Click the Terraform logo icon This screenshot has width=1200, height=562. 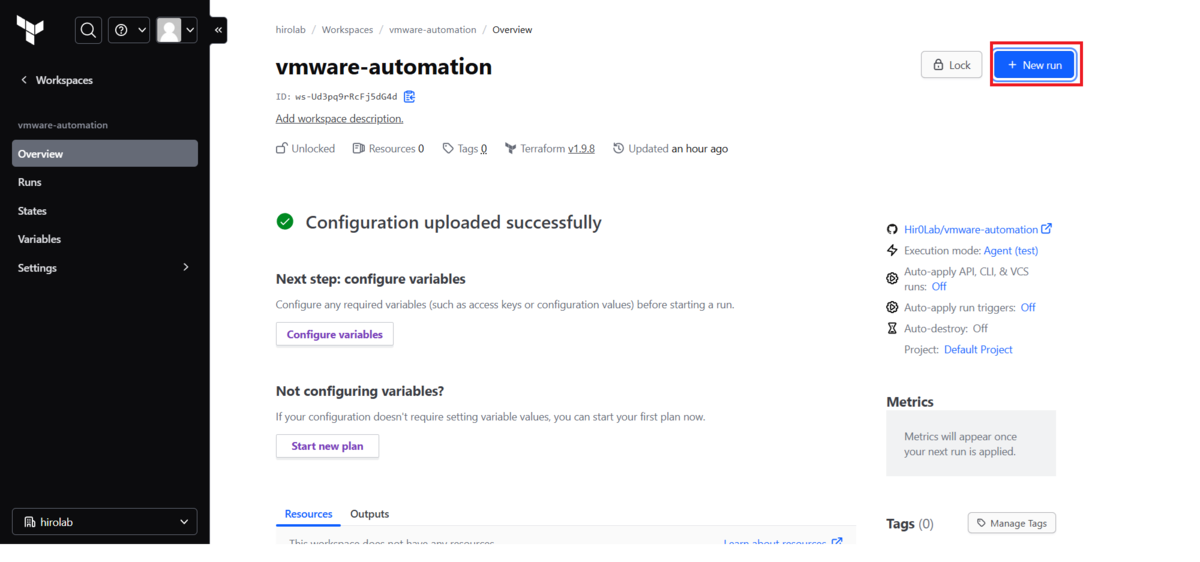click(x=30, y=30)
